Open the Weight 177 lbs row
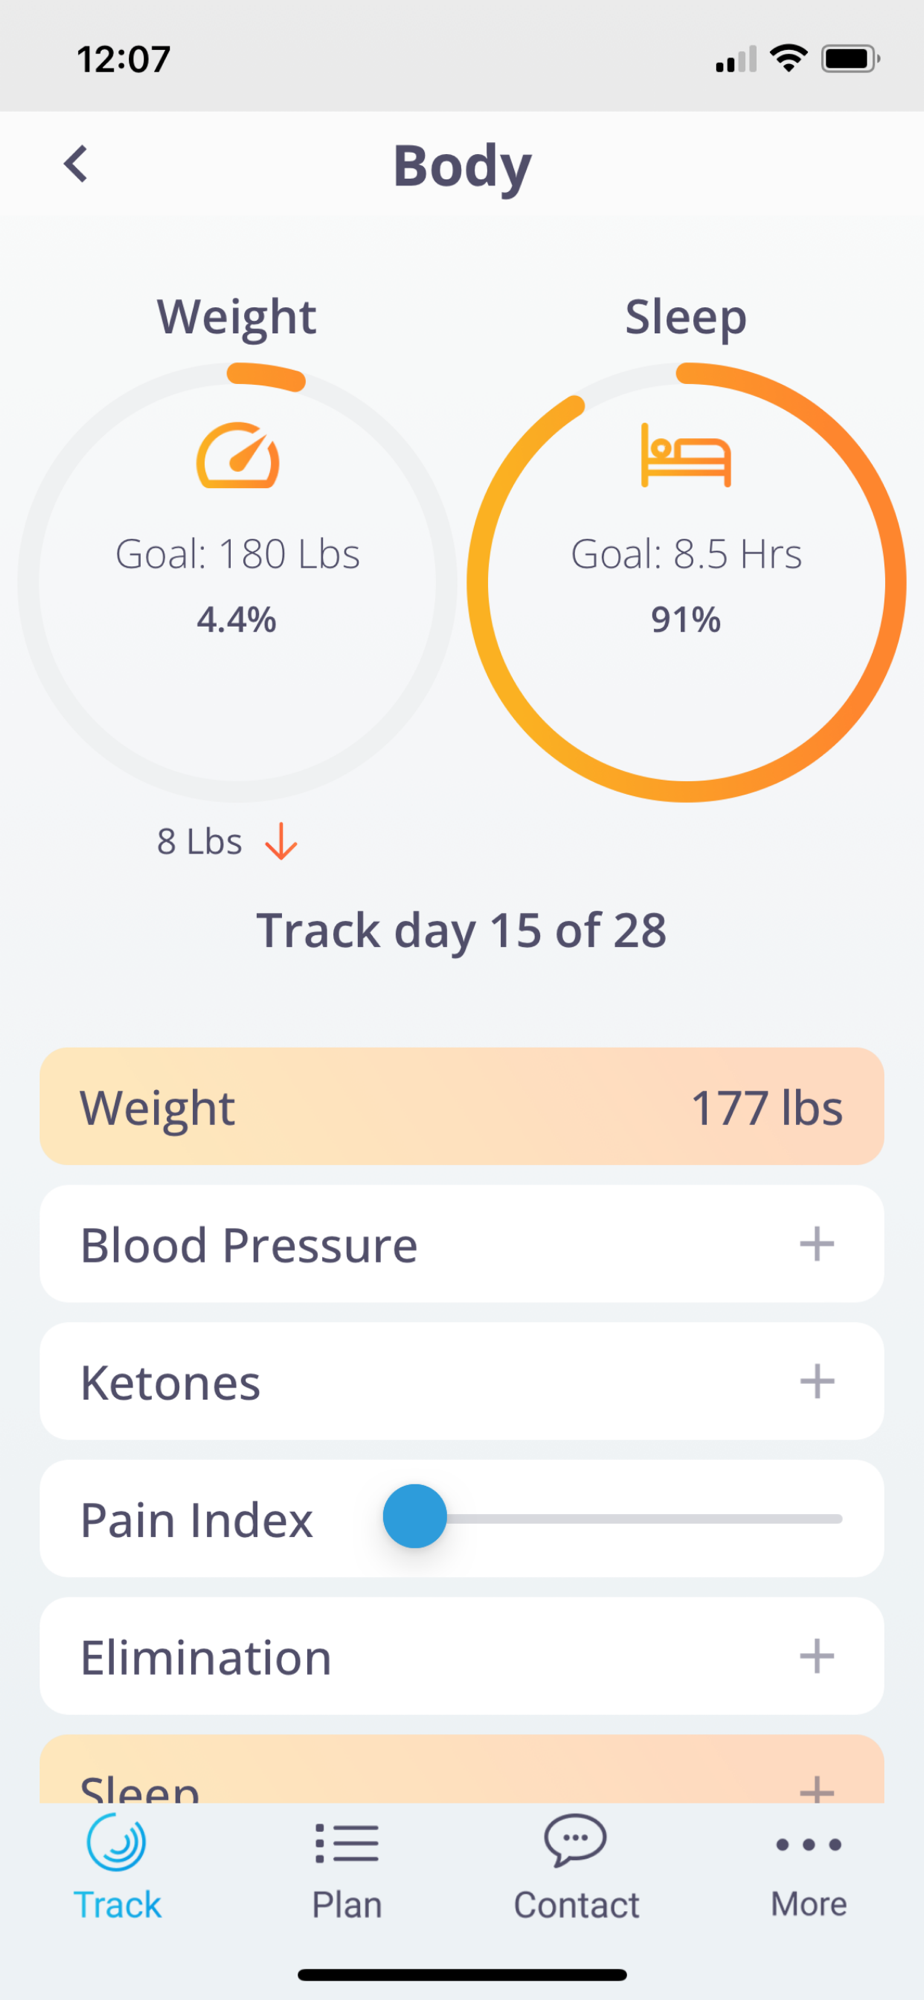The height and width of the screenshot is (2000, 924). (462, 1106)
